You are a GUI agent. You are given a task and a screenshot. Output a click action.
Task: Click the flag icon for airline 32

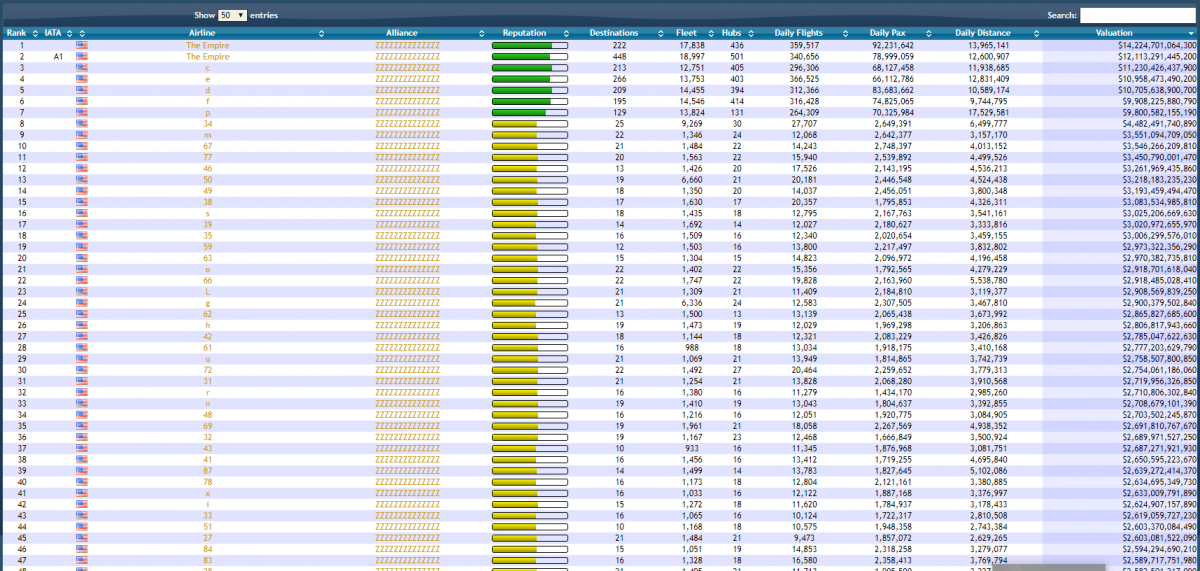click(x=81, y=436)
